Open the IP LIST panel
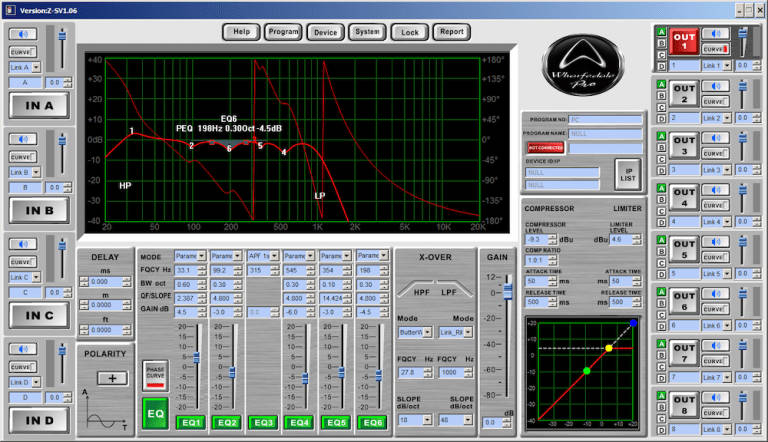Screen dimensions: 768x442 pyautogui.click(x=627, y=174)
